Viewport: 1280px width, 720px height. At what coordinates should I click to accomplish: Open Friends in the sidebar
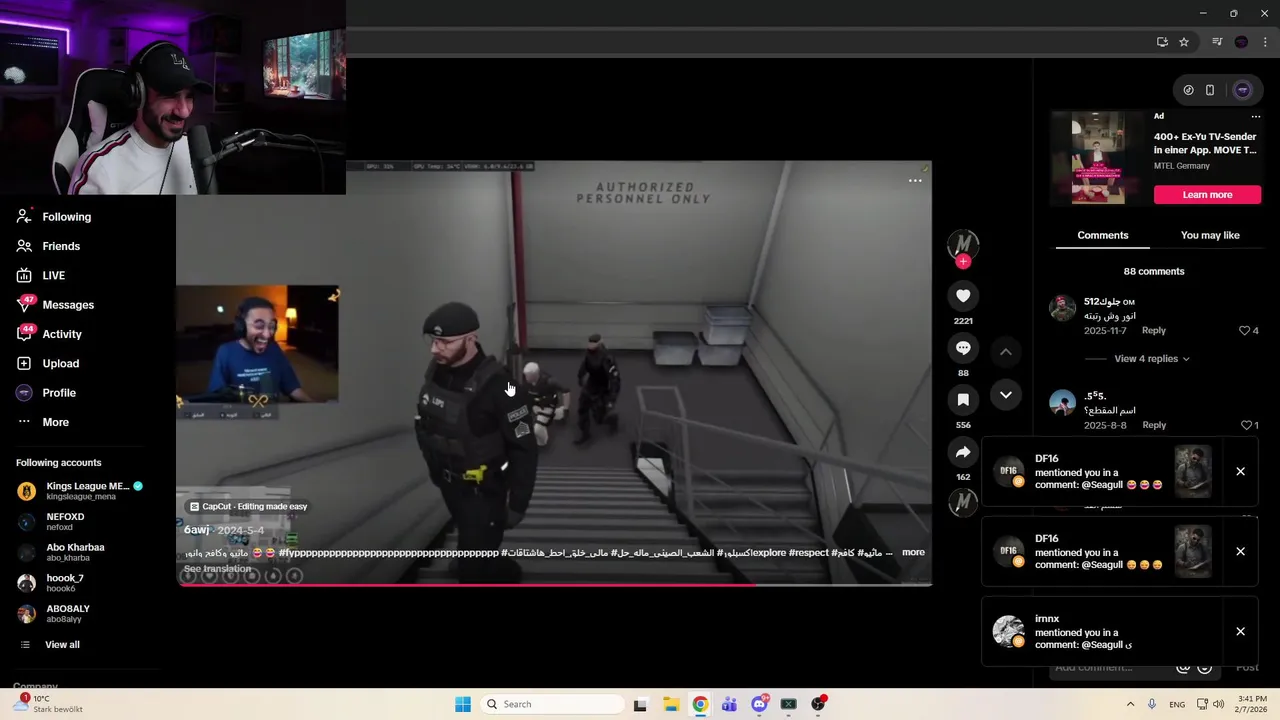pyautogui.click(x=49, y=246)
